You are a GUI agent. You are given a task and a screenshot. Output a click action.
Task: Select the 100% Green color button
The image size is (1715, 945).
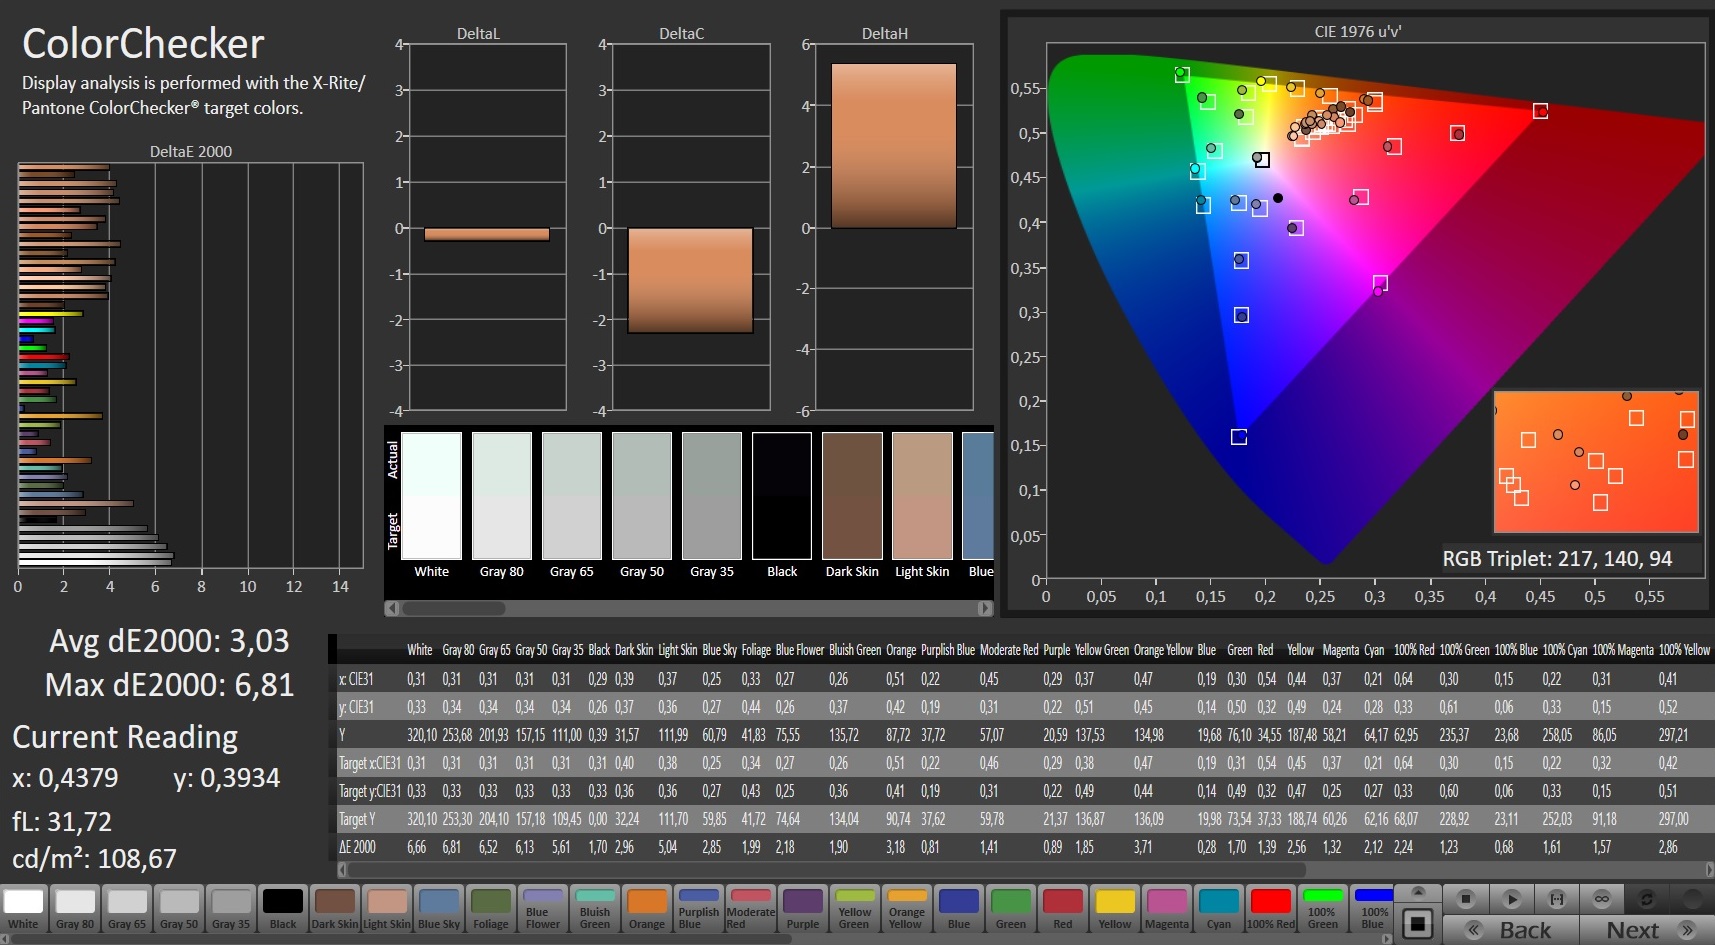(1322, 908)
